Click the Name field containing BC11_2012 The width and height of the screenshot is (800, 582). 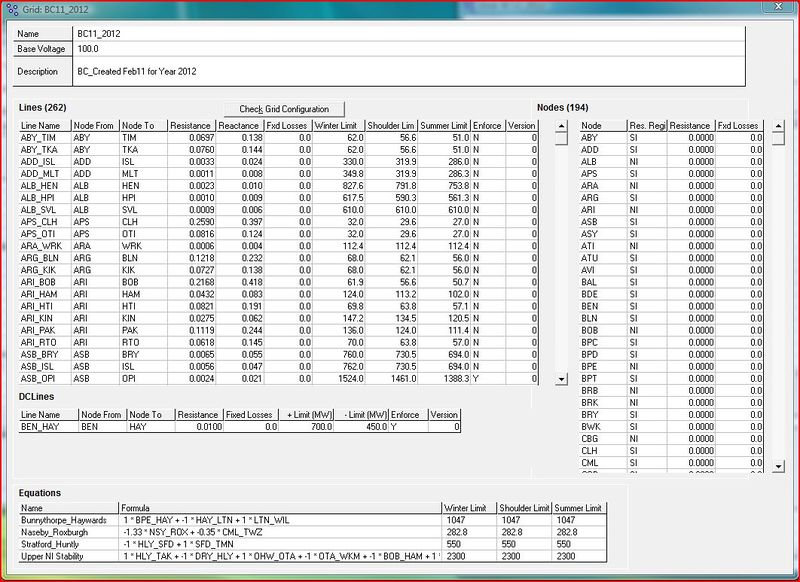tap(409, 34)
